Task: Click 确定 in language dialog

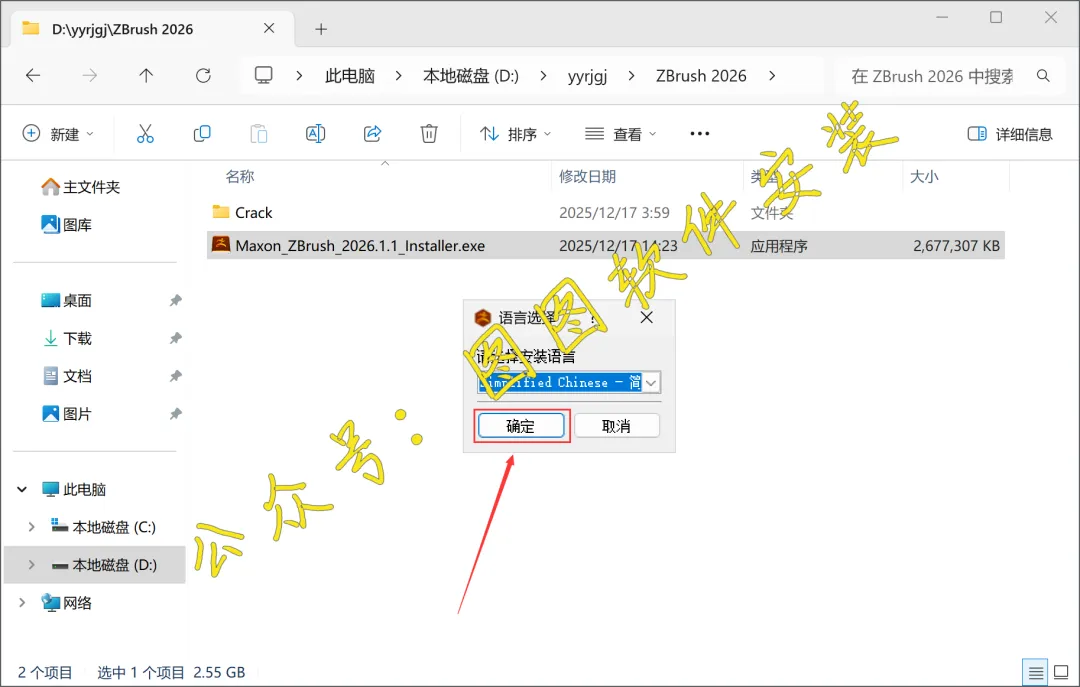Action: click(x=521, y=426)
